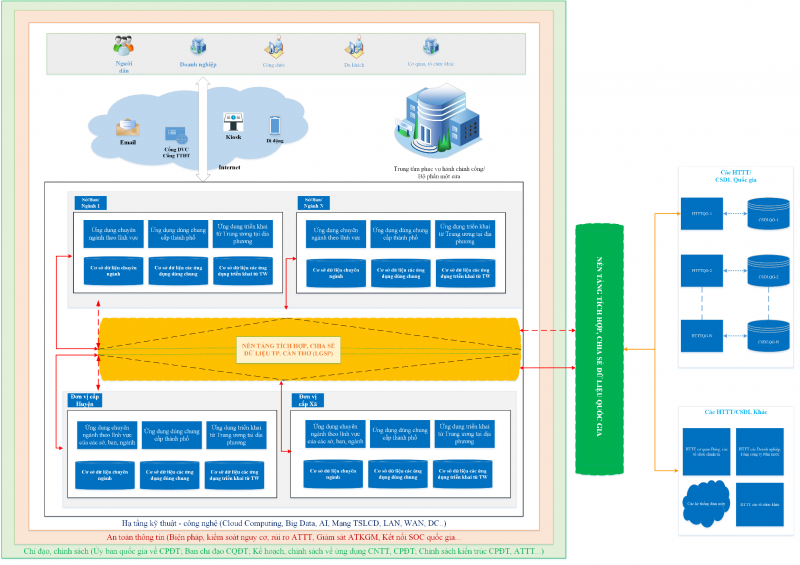Click the Người dân people icon
Viewport: 800px width, 565px height.
[x=124, y=46]
